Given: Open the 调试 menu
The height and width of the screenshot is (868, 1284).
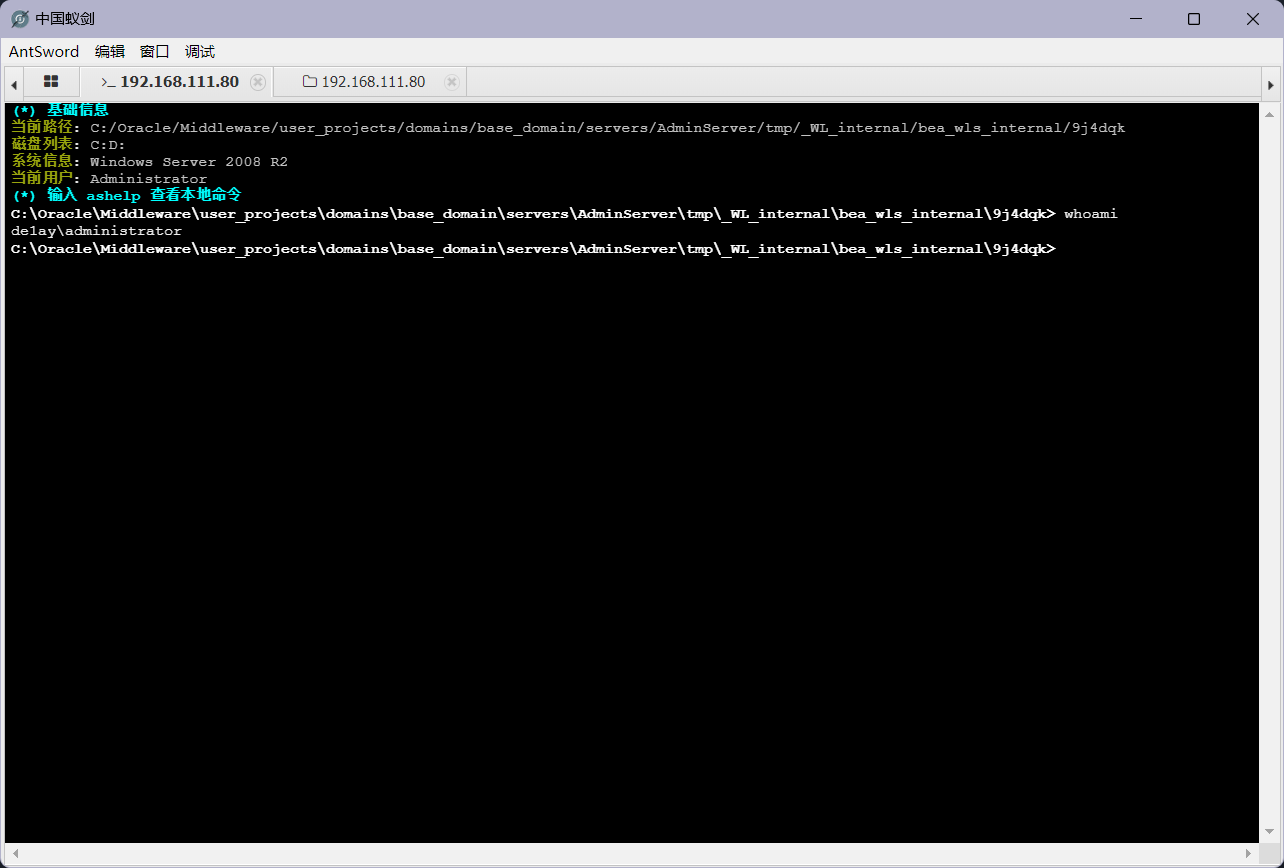Looking at the screenshot, I should [x=200, y=51].
